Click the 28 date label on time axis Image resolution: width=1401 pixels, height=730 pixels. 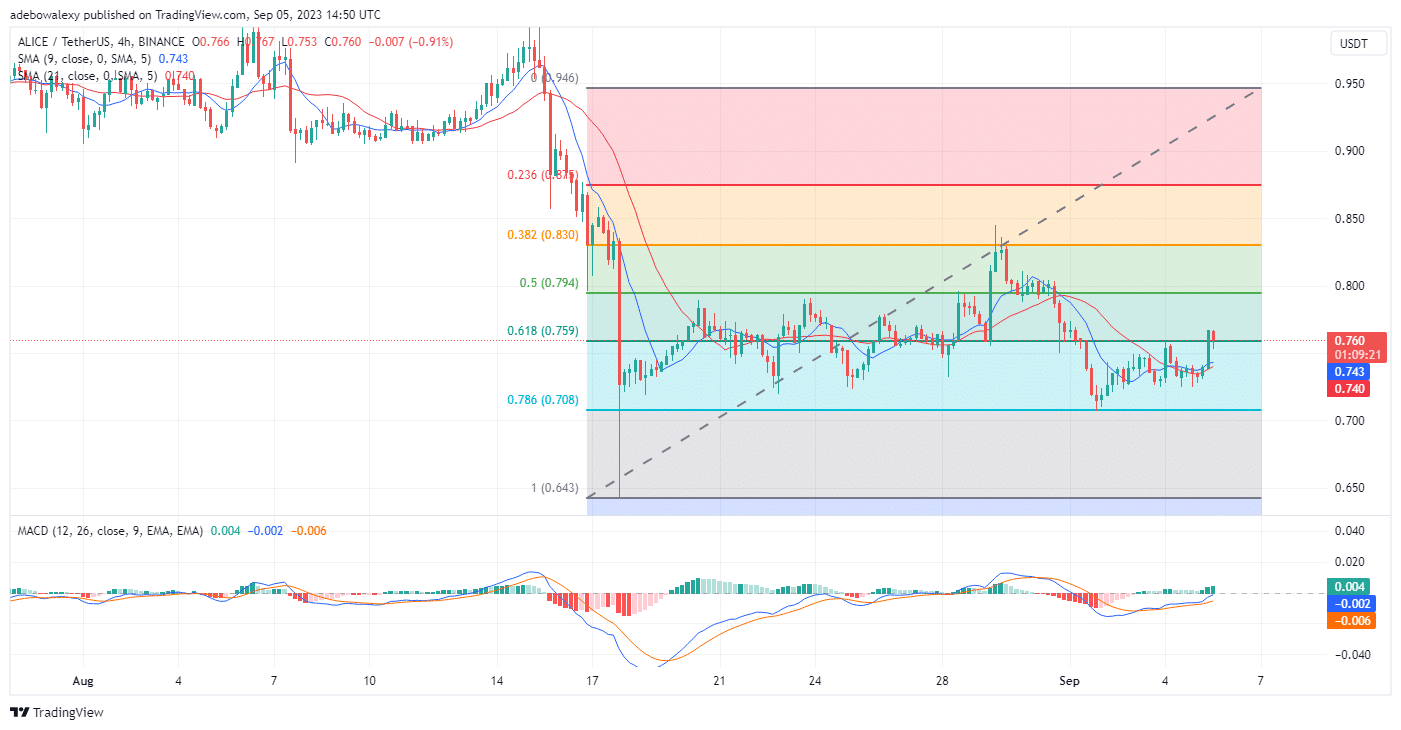[x=942, y=681]
